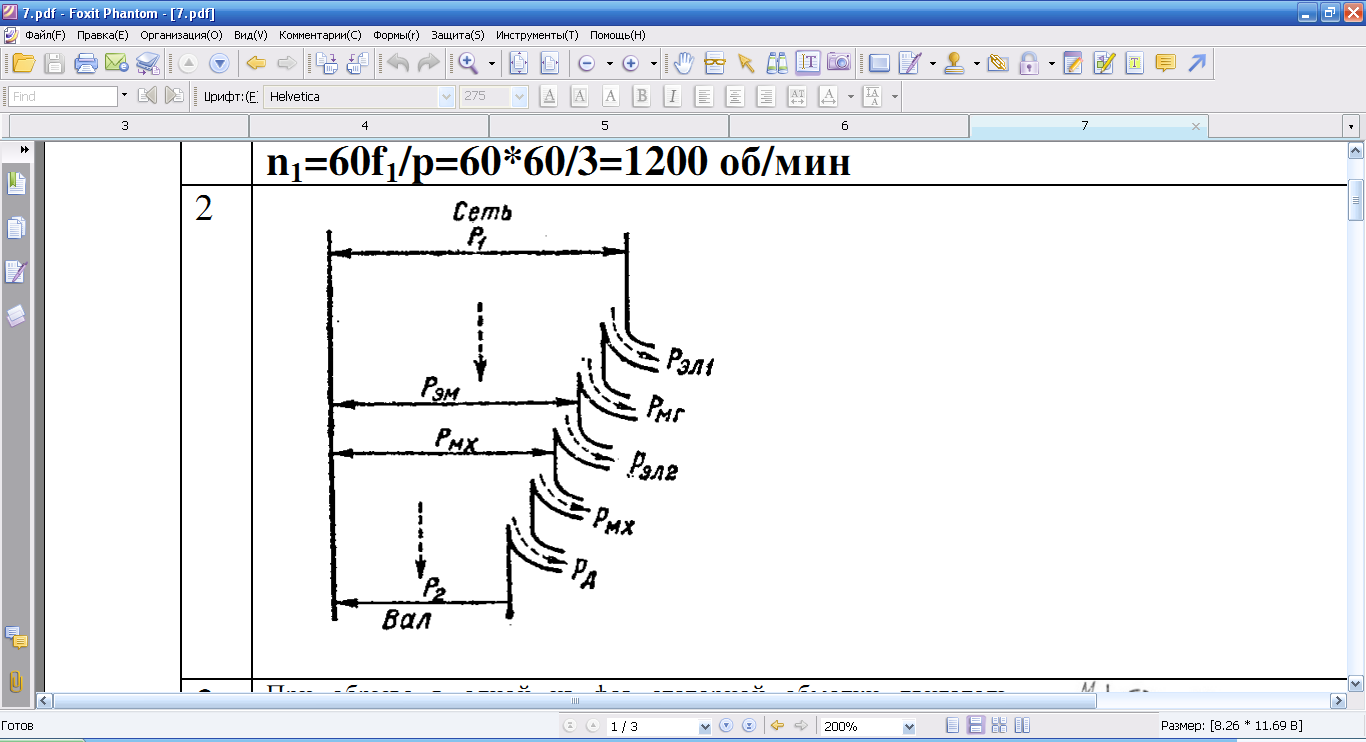Click the Find text input field
The image size is (1366, 742).
pyautogui.click(x=63, y=96)
